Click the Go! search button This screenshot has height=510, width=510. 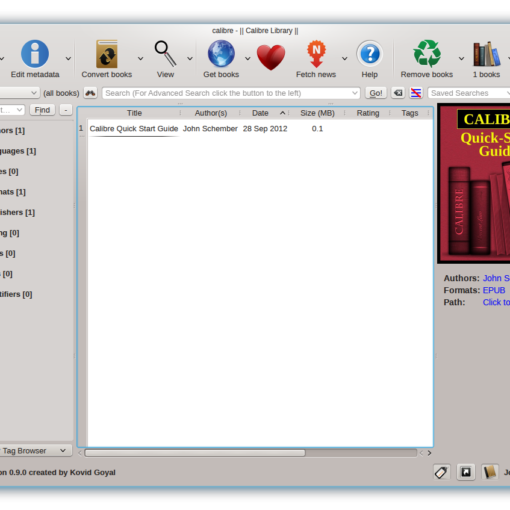click(376, 93)
